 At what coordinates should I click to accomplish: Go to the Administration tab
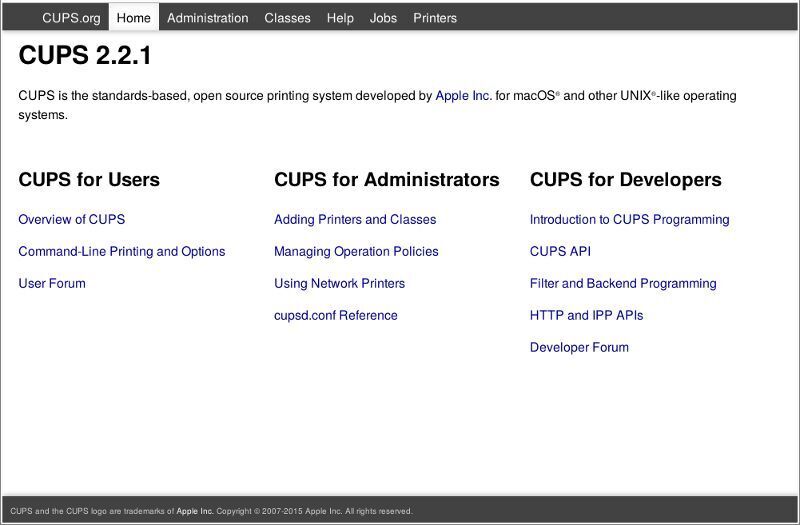click(207, 18)
